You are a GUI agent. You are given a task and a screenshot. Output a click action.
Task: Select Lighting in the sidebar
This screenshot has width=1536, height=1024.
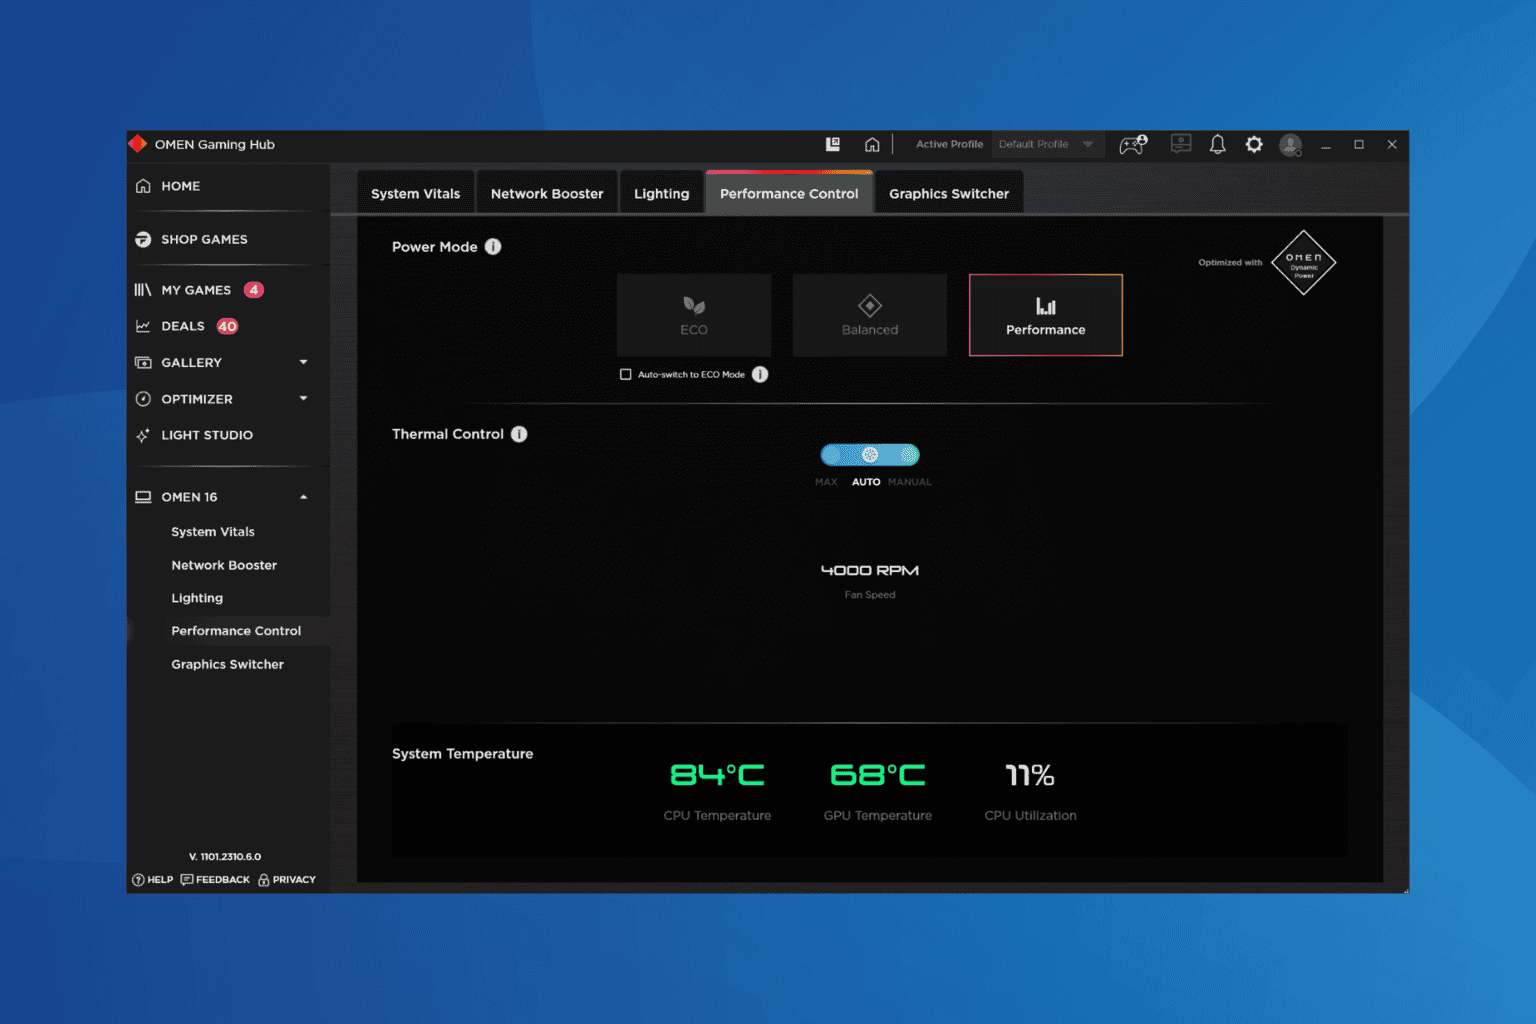point(197,598)
